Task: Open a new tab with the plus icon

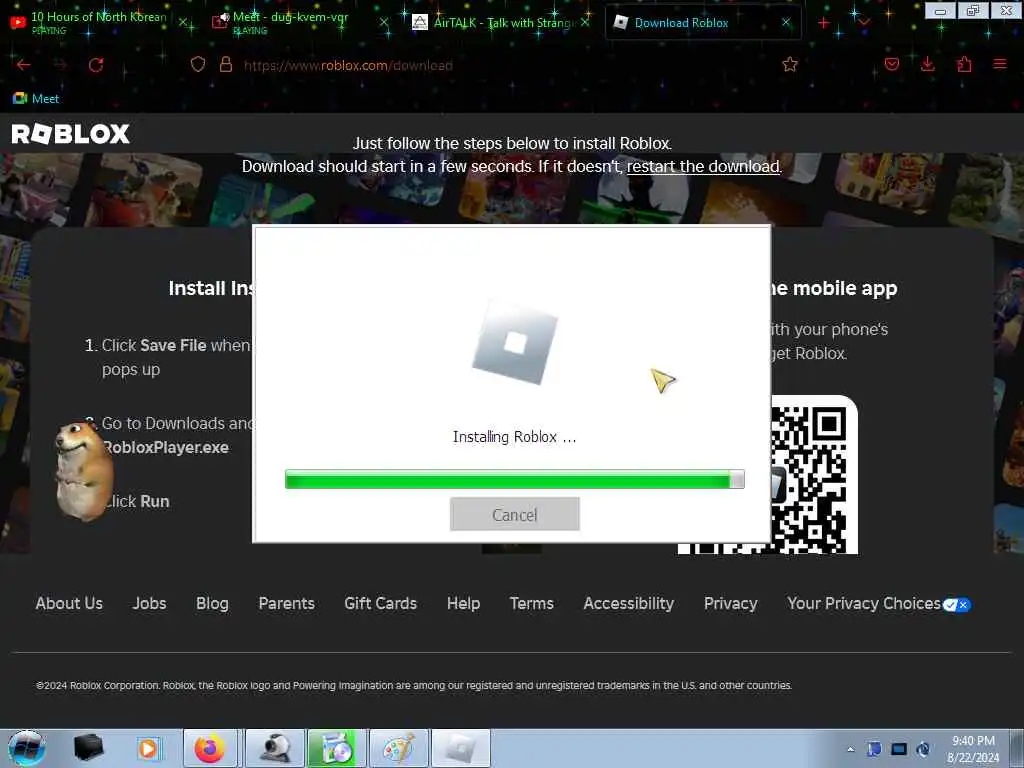Action: pos(824,24)
